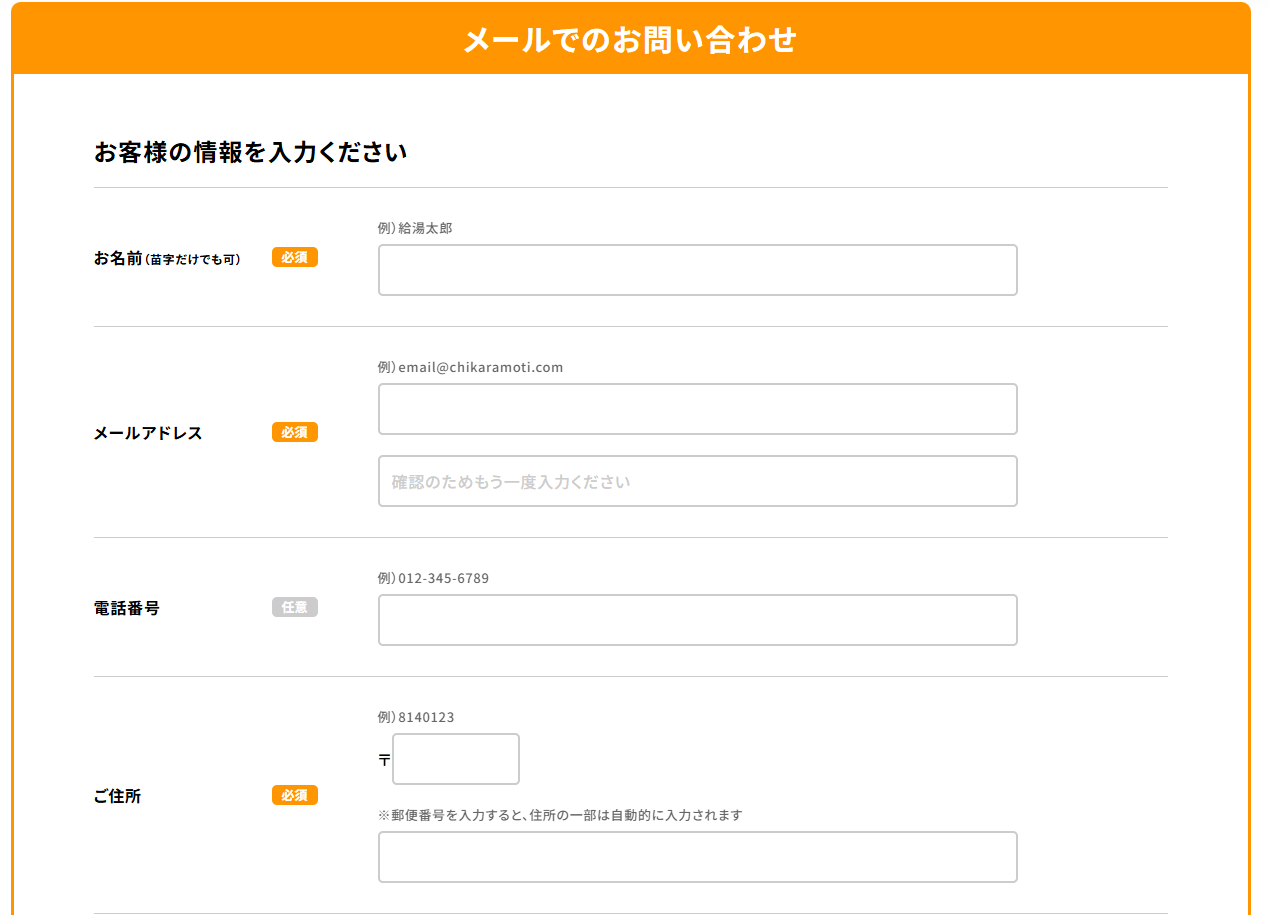This screenshot has width=1269, height=915.
Task: Click the 〒 postal mark symbol
Action: coord(384,760)
